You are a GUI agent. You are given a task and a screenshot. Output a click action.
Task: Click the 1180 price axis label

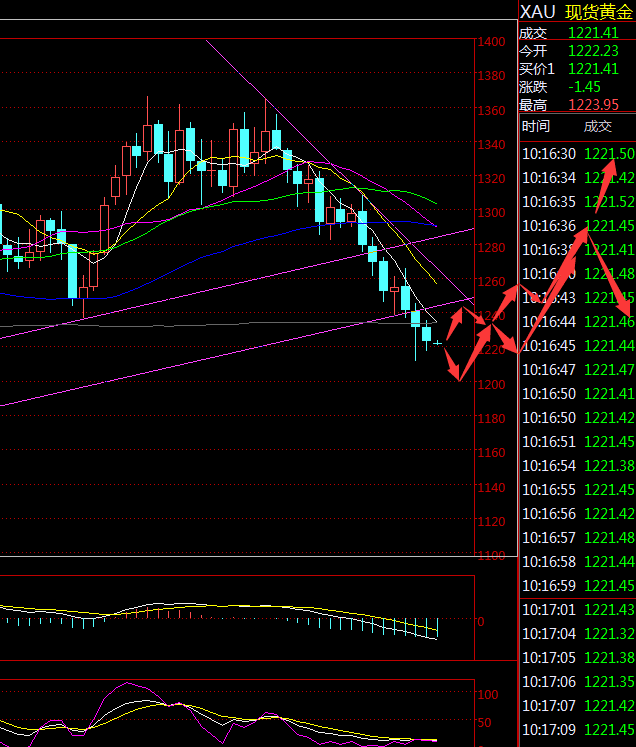tap(491, 418)
